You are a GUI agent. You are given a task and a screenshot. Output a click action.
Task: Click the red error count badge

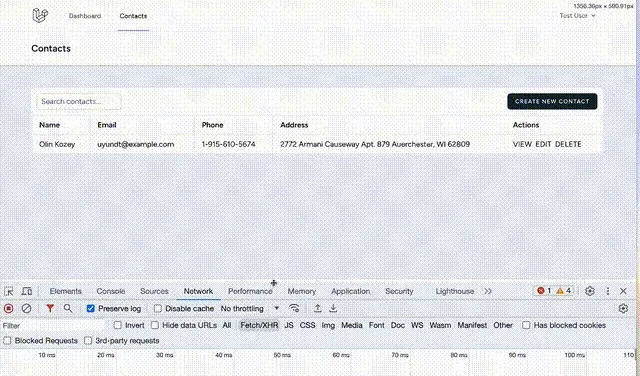[544, 291]
